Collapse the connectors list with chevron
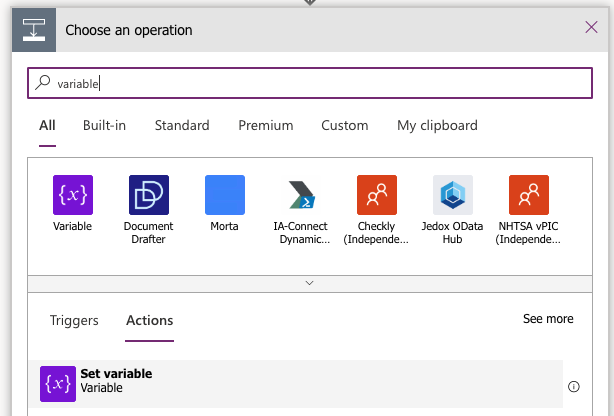The height and width of the screenshot is (416, 614). pos(309,284)
